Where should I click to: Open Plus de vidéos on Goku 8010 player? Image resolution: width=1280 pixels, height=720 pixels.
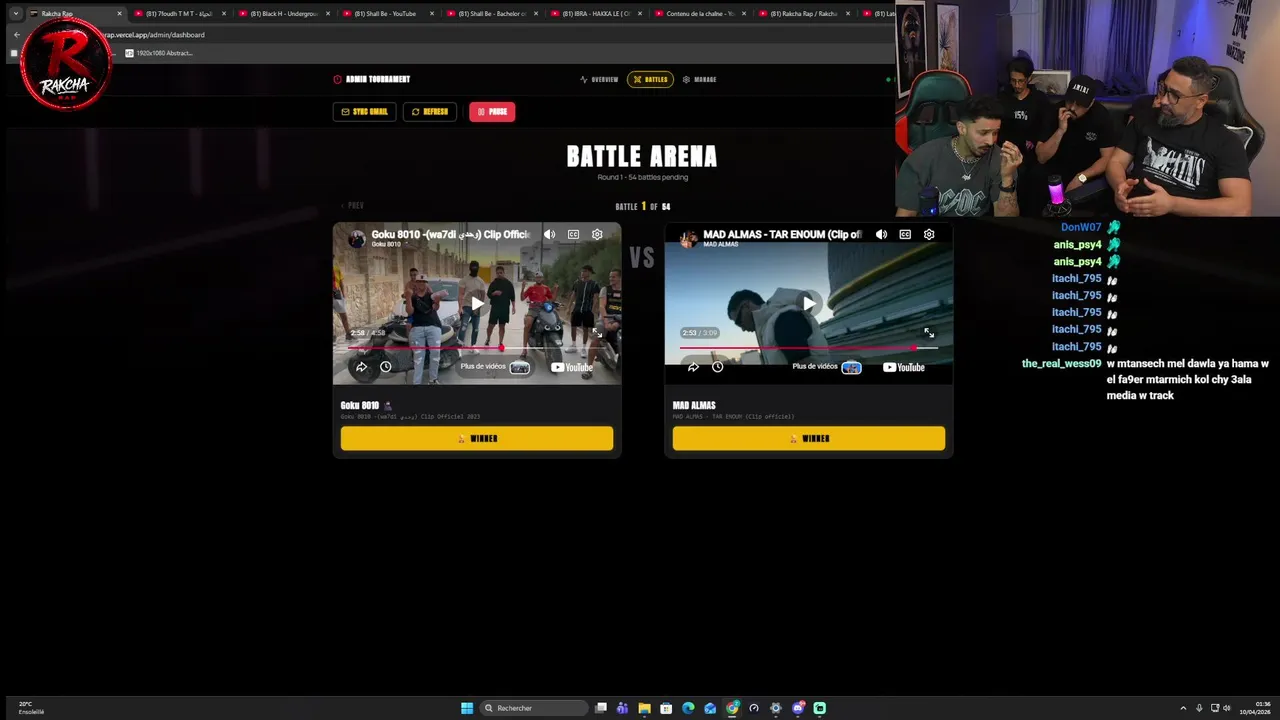coord(495,367)
